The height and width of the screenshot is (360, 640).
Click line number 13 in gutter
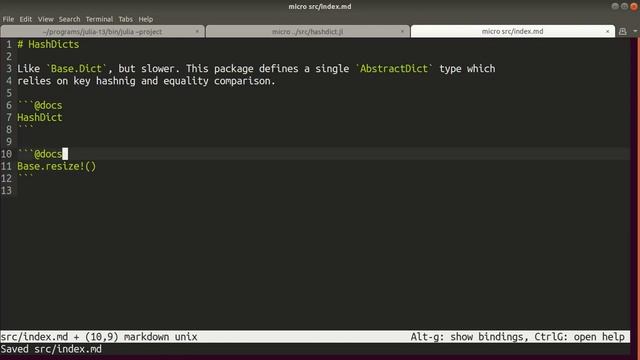pyautogui.click(x=7, y=191)
